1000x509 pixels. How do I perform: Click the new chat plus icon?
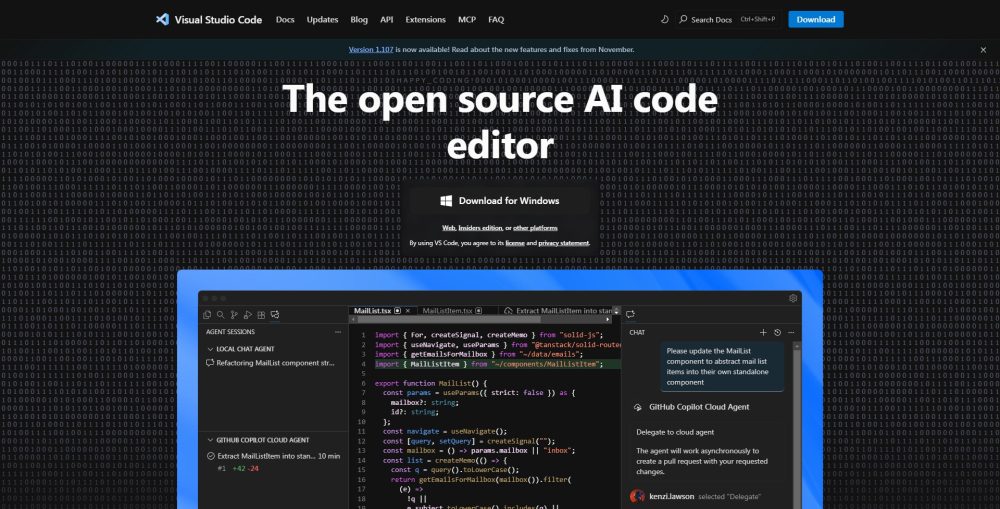point(763,332)
